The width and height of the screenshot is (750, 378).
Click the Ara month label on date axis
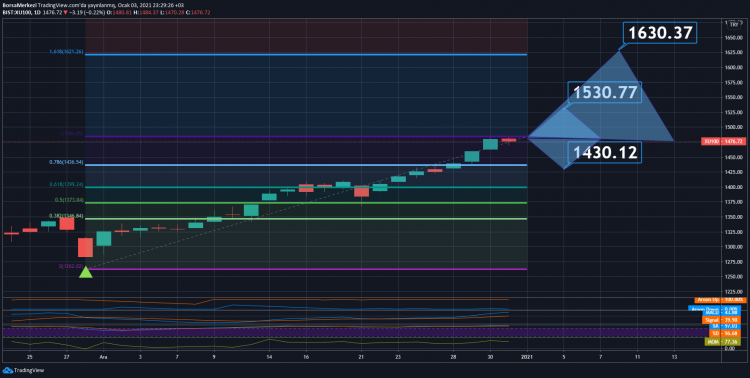coord(103,357)
